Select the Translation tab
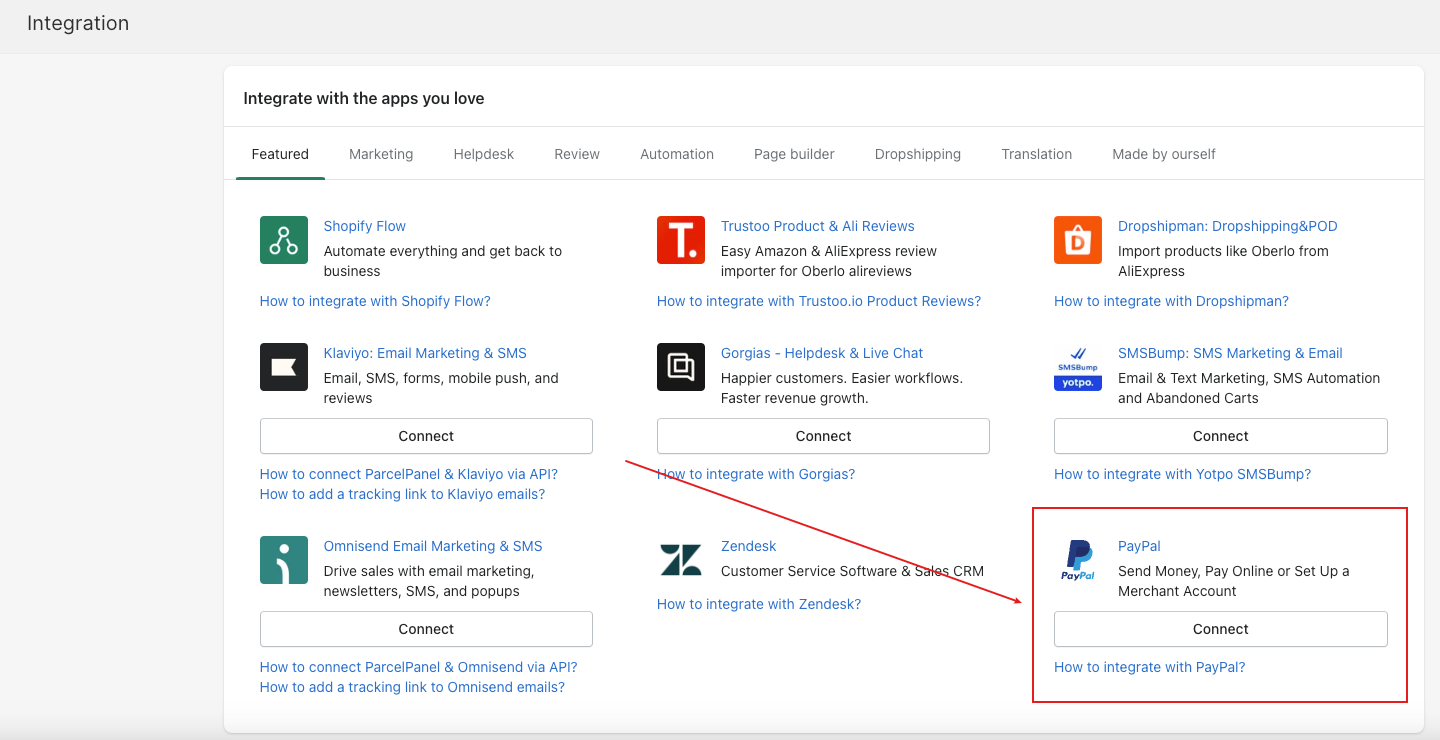Screen dimensions: 1440x740 pos(1037,154)
